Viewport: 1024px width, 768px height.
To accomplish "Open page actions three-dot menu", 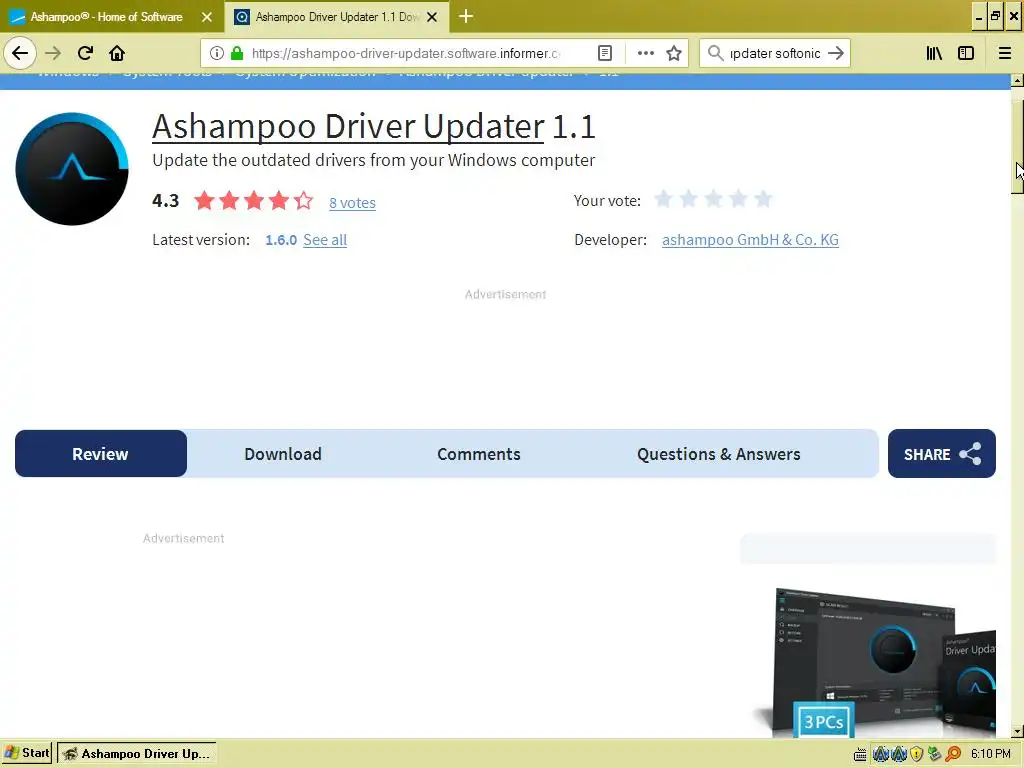I will [645, 53].
